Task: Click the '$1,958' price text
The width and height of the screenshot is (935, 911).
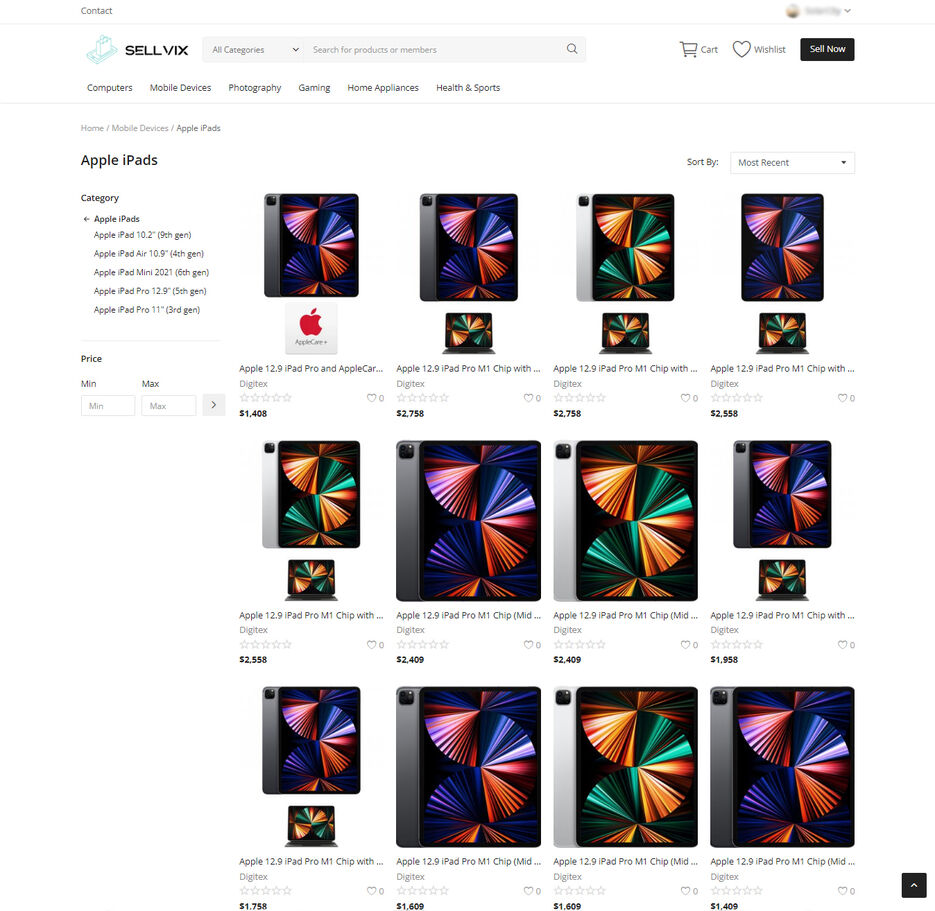Action: [x=725, y=660]
